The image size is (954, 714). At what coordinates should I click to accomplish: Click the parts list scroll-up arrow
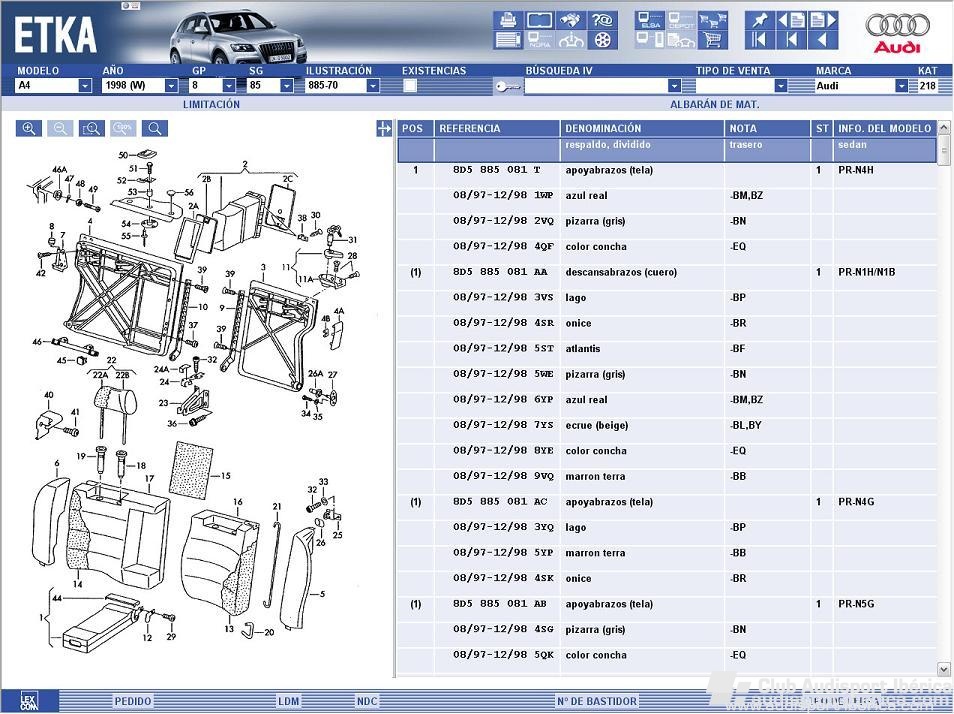point(944,128)
